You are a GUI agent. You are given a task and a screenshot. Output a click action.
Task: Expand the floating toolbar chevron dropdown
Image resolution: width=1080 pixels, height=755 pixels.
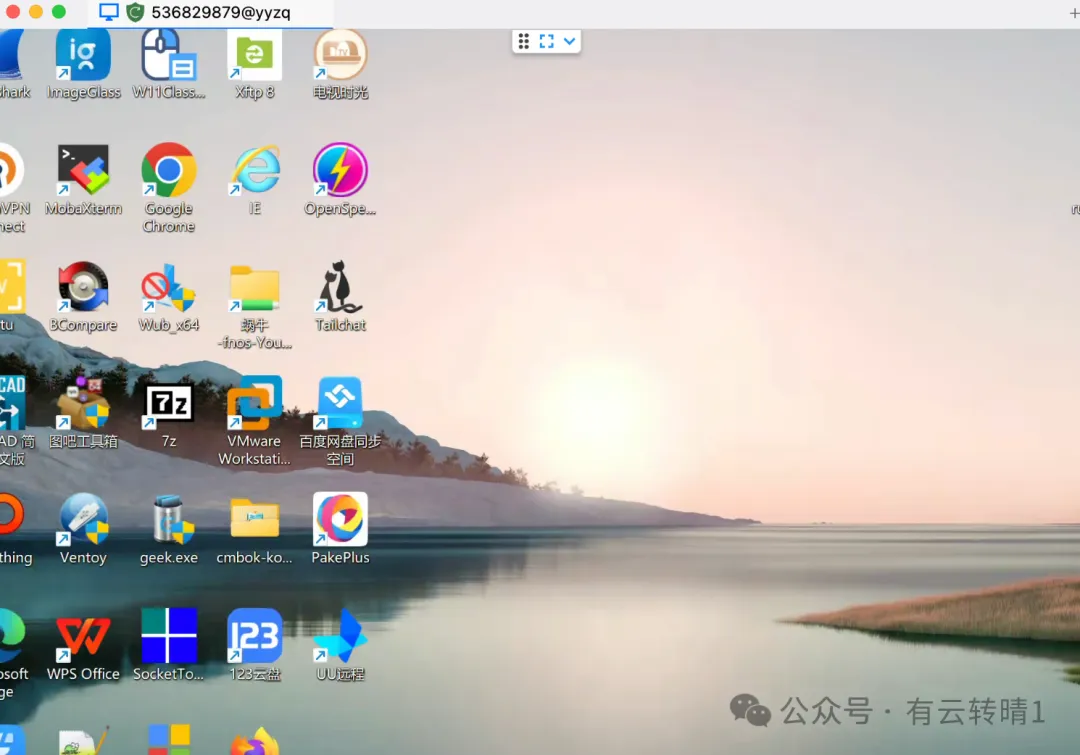(x=569, y=41)
